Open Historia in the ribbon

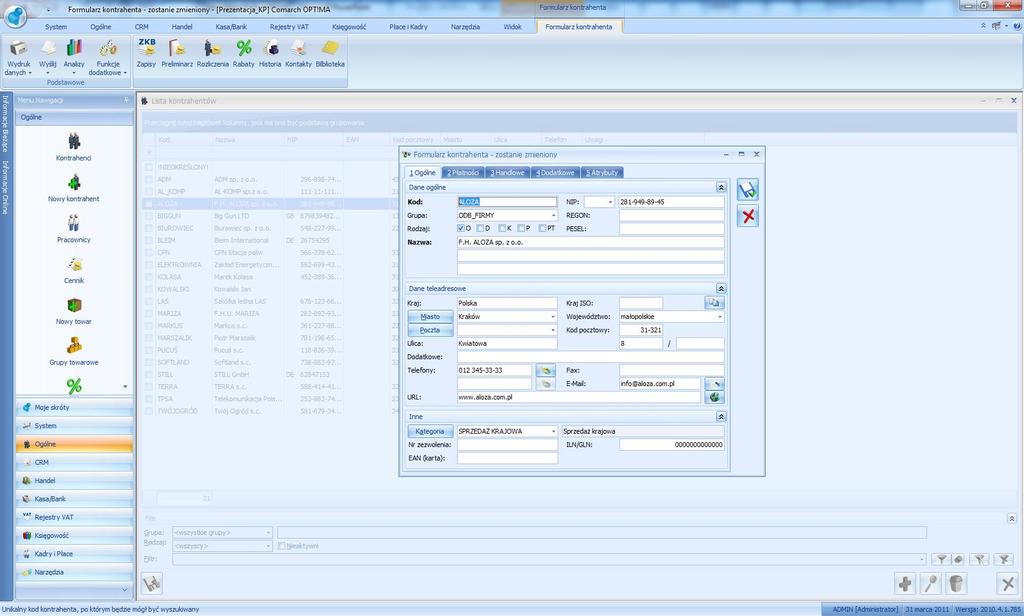pyautogui.click(x=270, y=53)
